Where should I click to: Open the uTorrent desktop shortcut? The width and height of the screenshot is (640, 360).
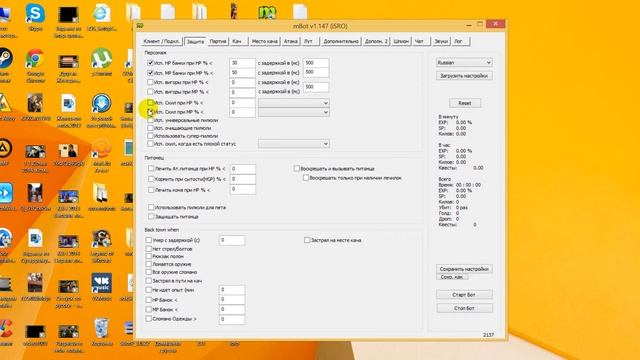pos(102,58)
